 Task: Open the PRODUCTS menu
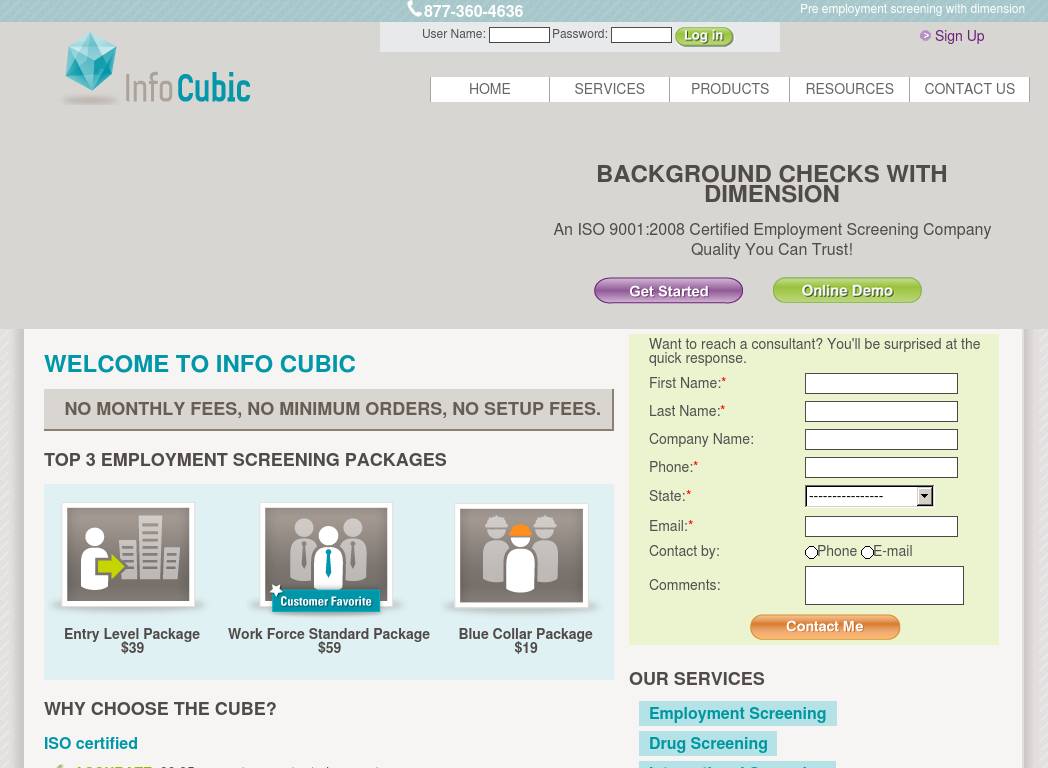[x=729, y=89]
